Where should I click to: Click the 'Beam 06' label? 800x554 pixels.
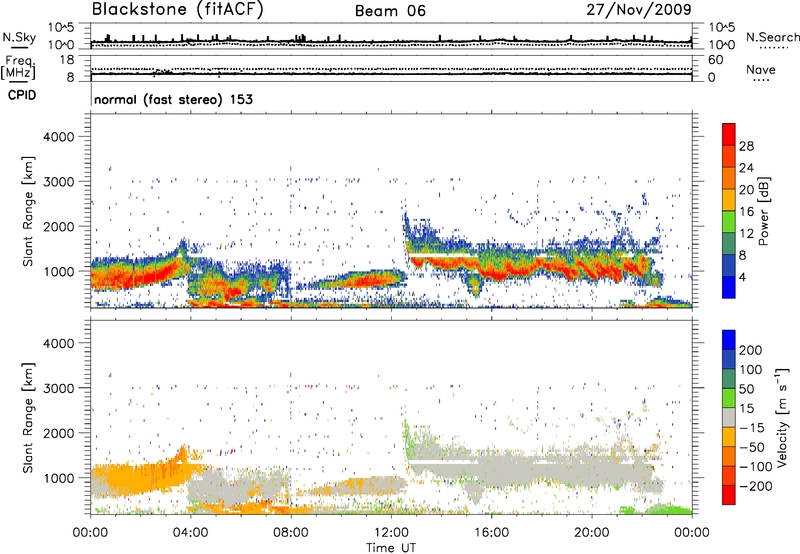390,11
